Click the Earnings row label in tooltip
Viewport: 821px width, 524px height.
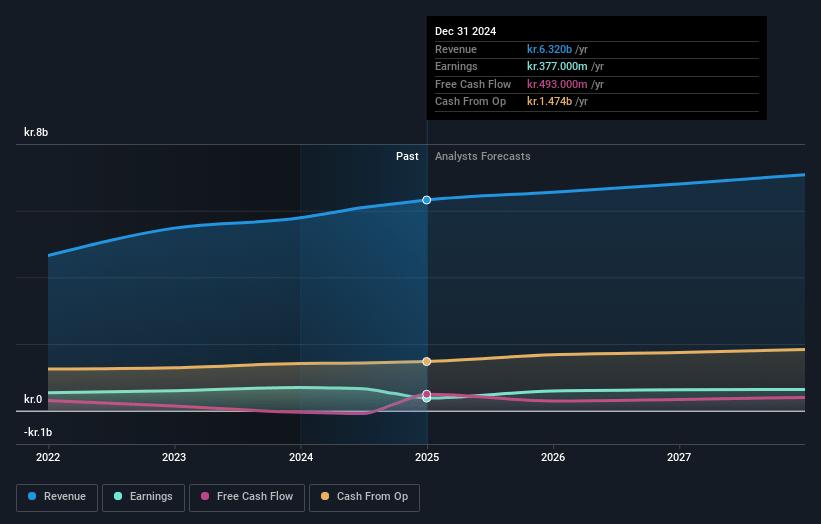[x=456, y=66]
